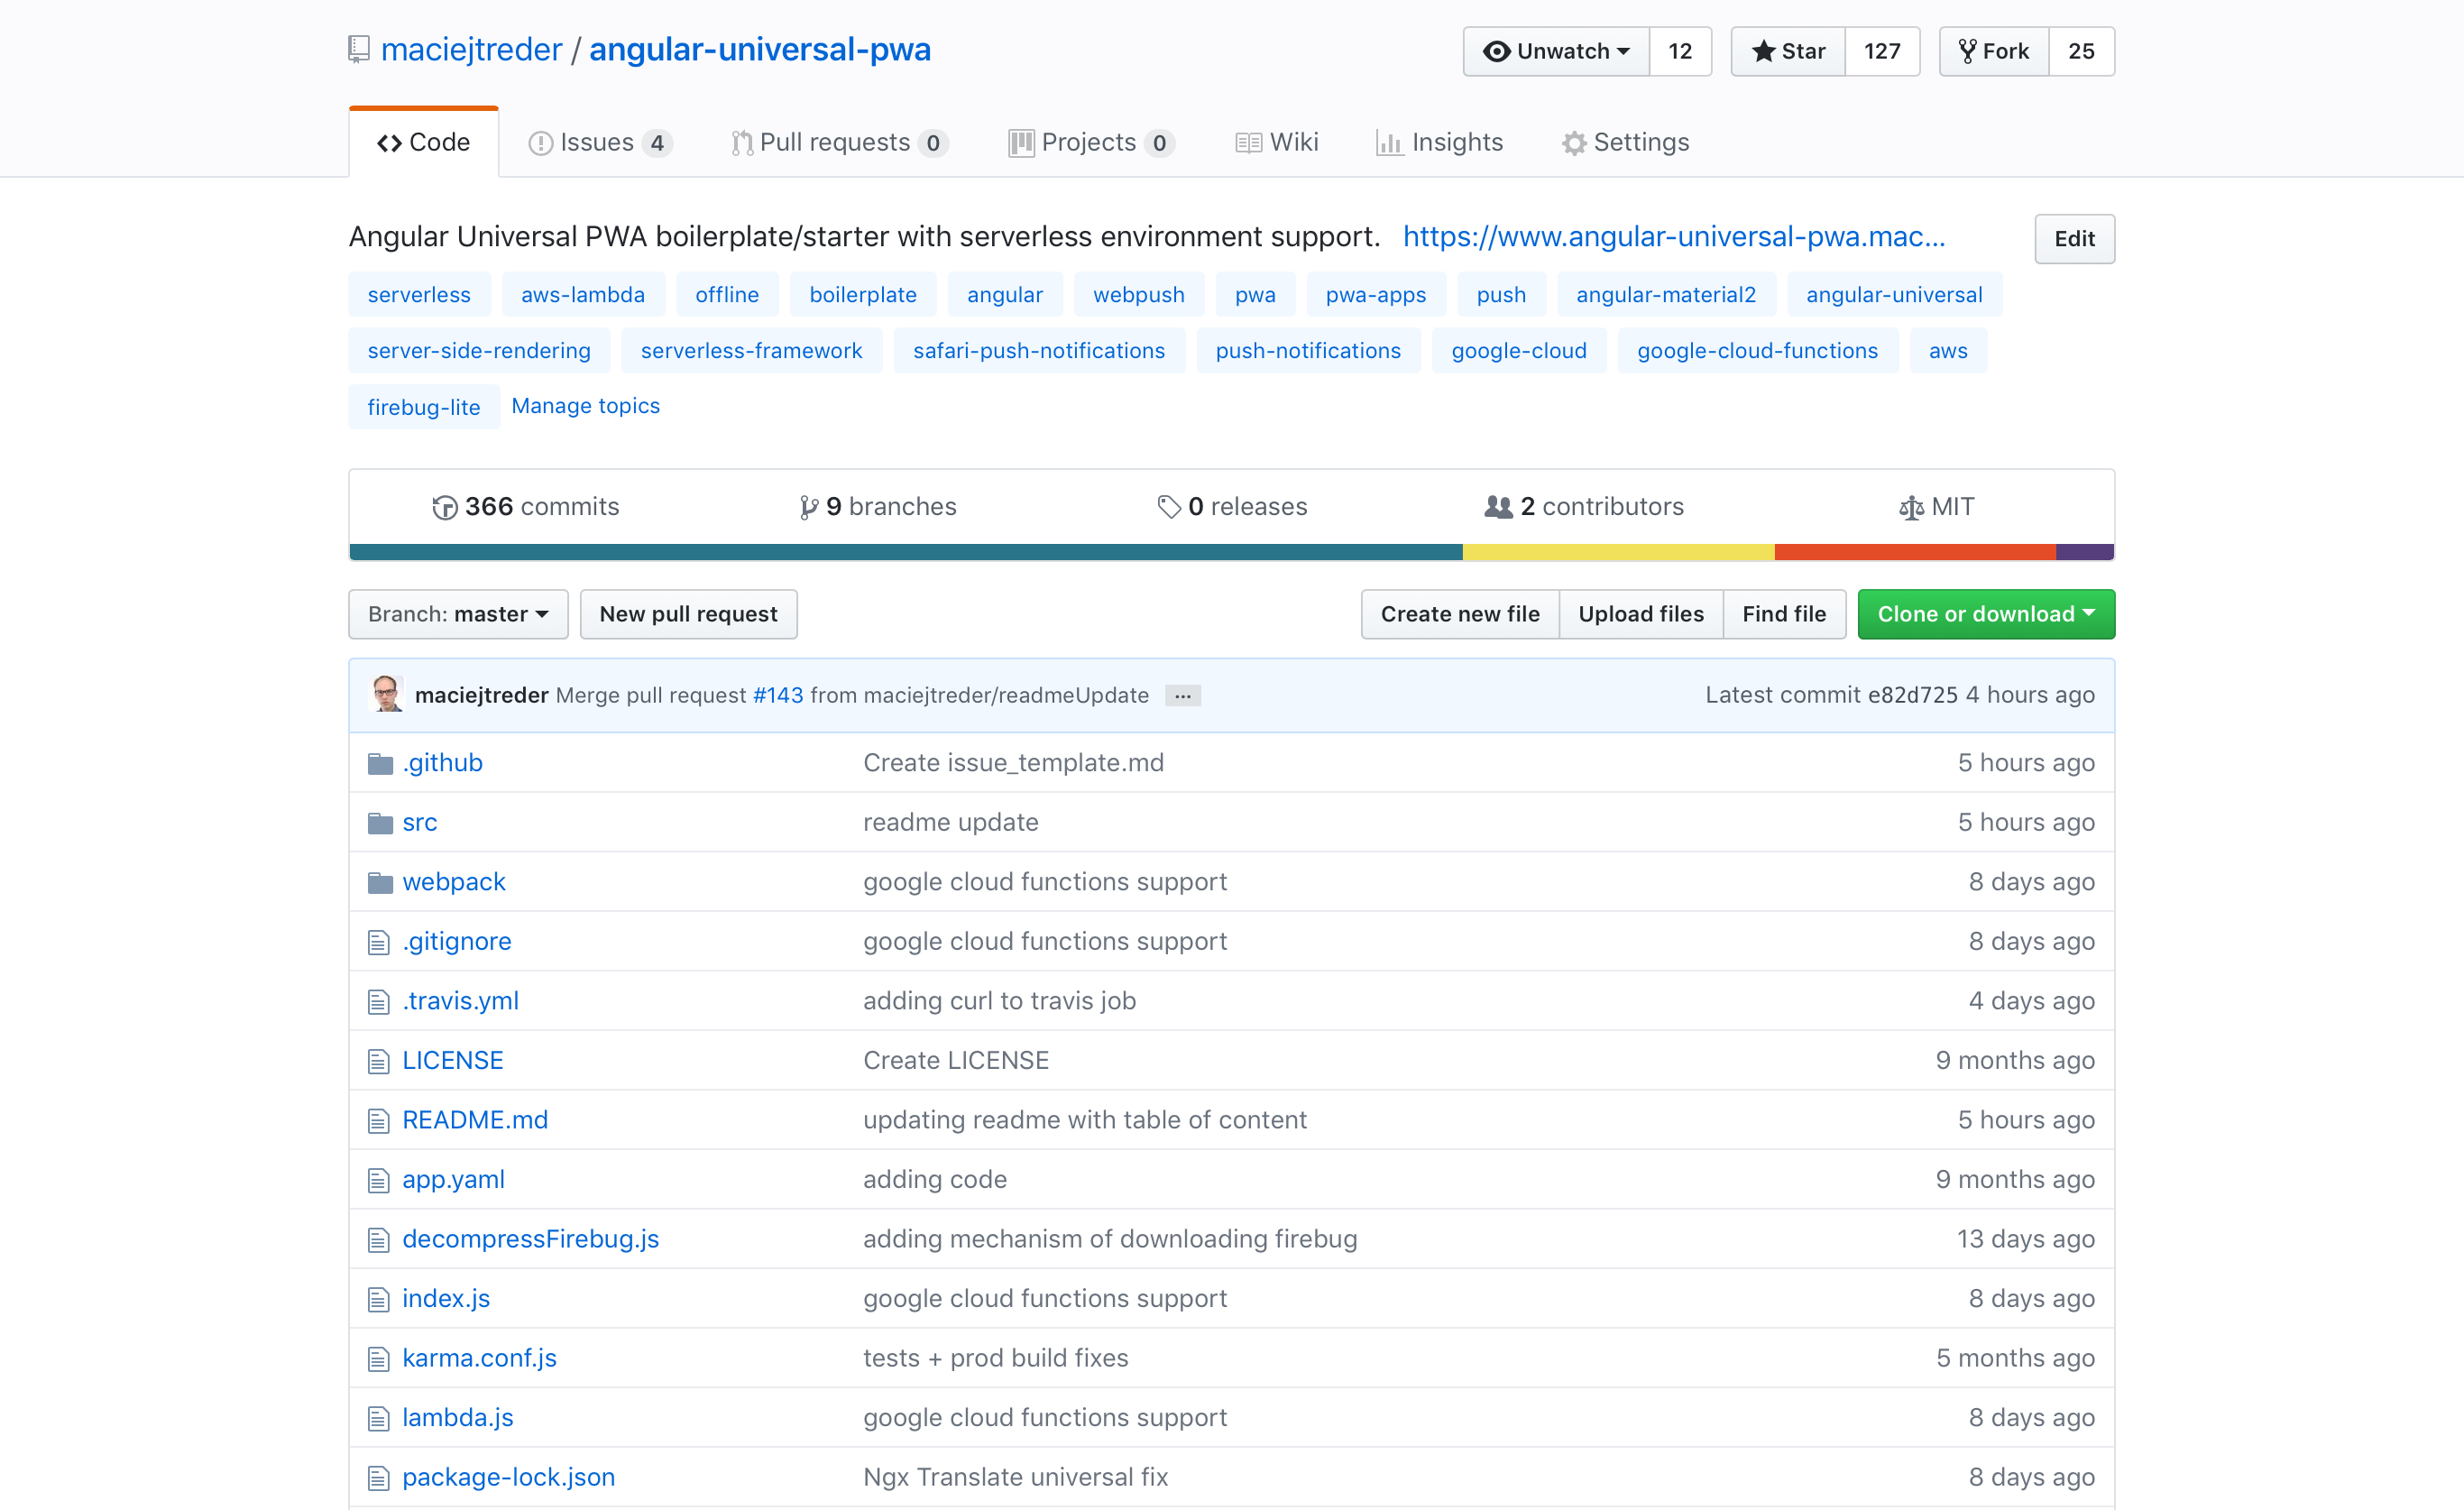The height and width of the screenshot is (1510, 2464).
Task: View the 127 stargazers count
Action: coord(1882,51)
